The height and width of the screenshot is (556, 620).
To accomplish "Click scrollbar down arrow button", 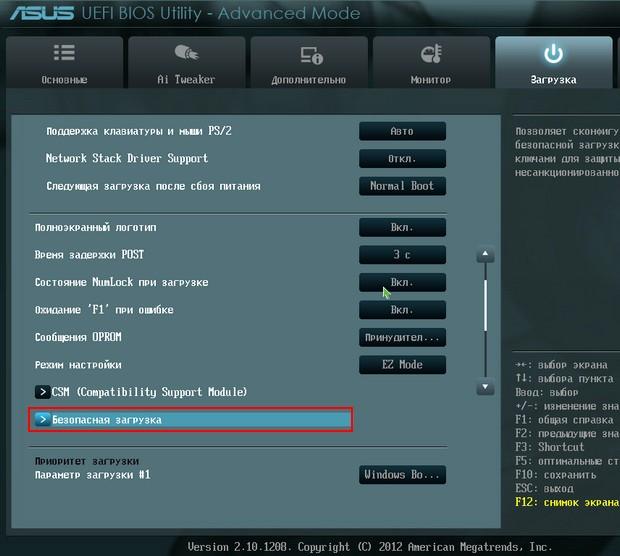I will pos(485,387).
